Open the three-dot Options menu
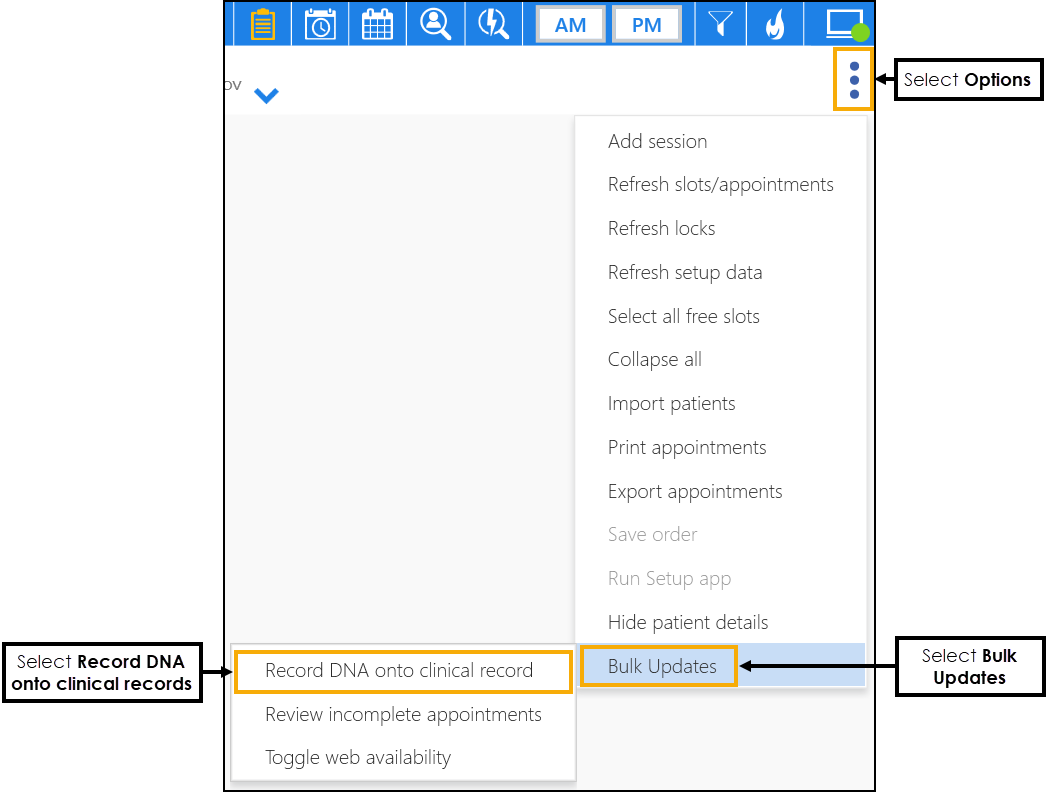 pyautogui.click(x=854, y=80)
